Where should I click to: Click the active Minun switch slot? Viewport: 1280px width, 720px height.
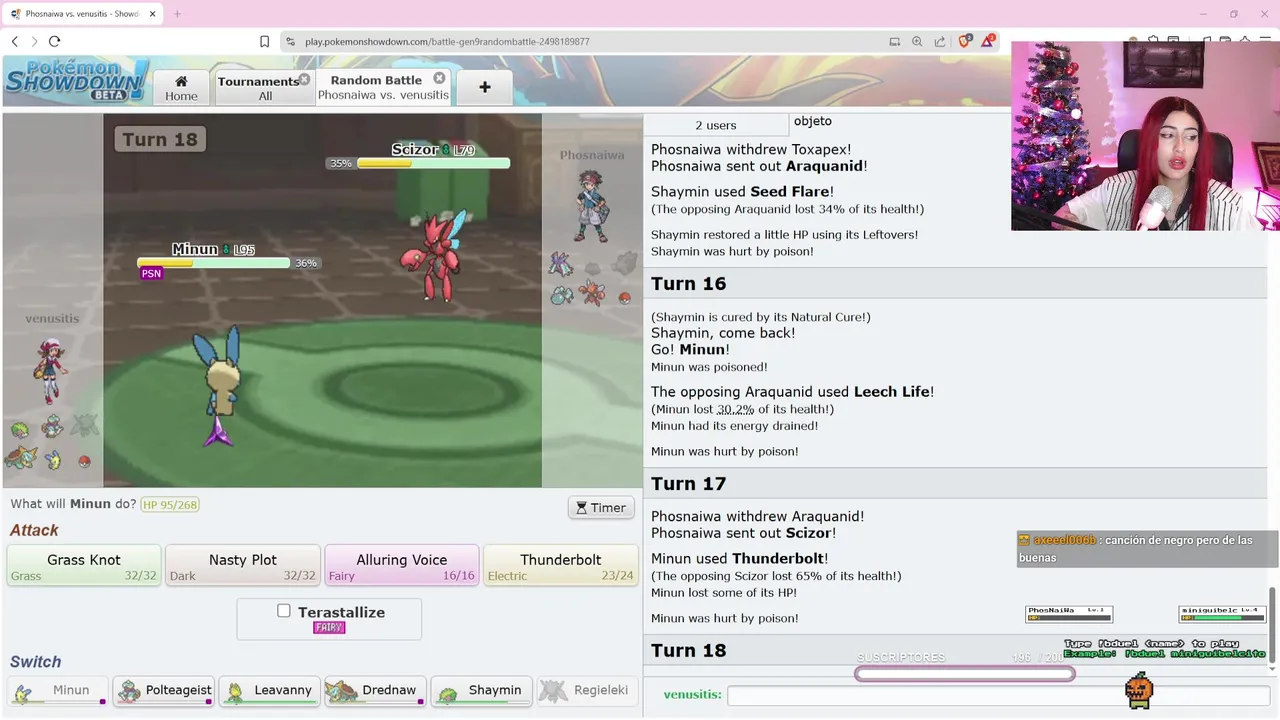(x=58, y=690)
